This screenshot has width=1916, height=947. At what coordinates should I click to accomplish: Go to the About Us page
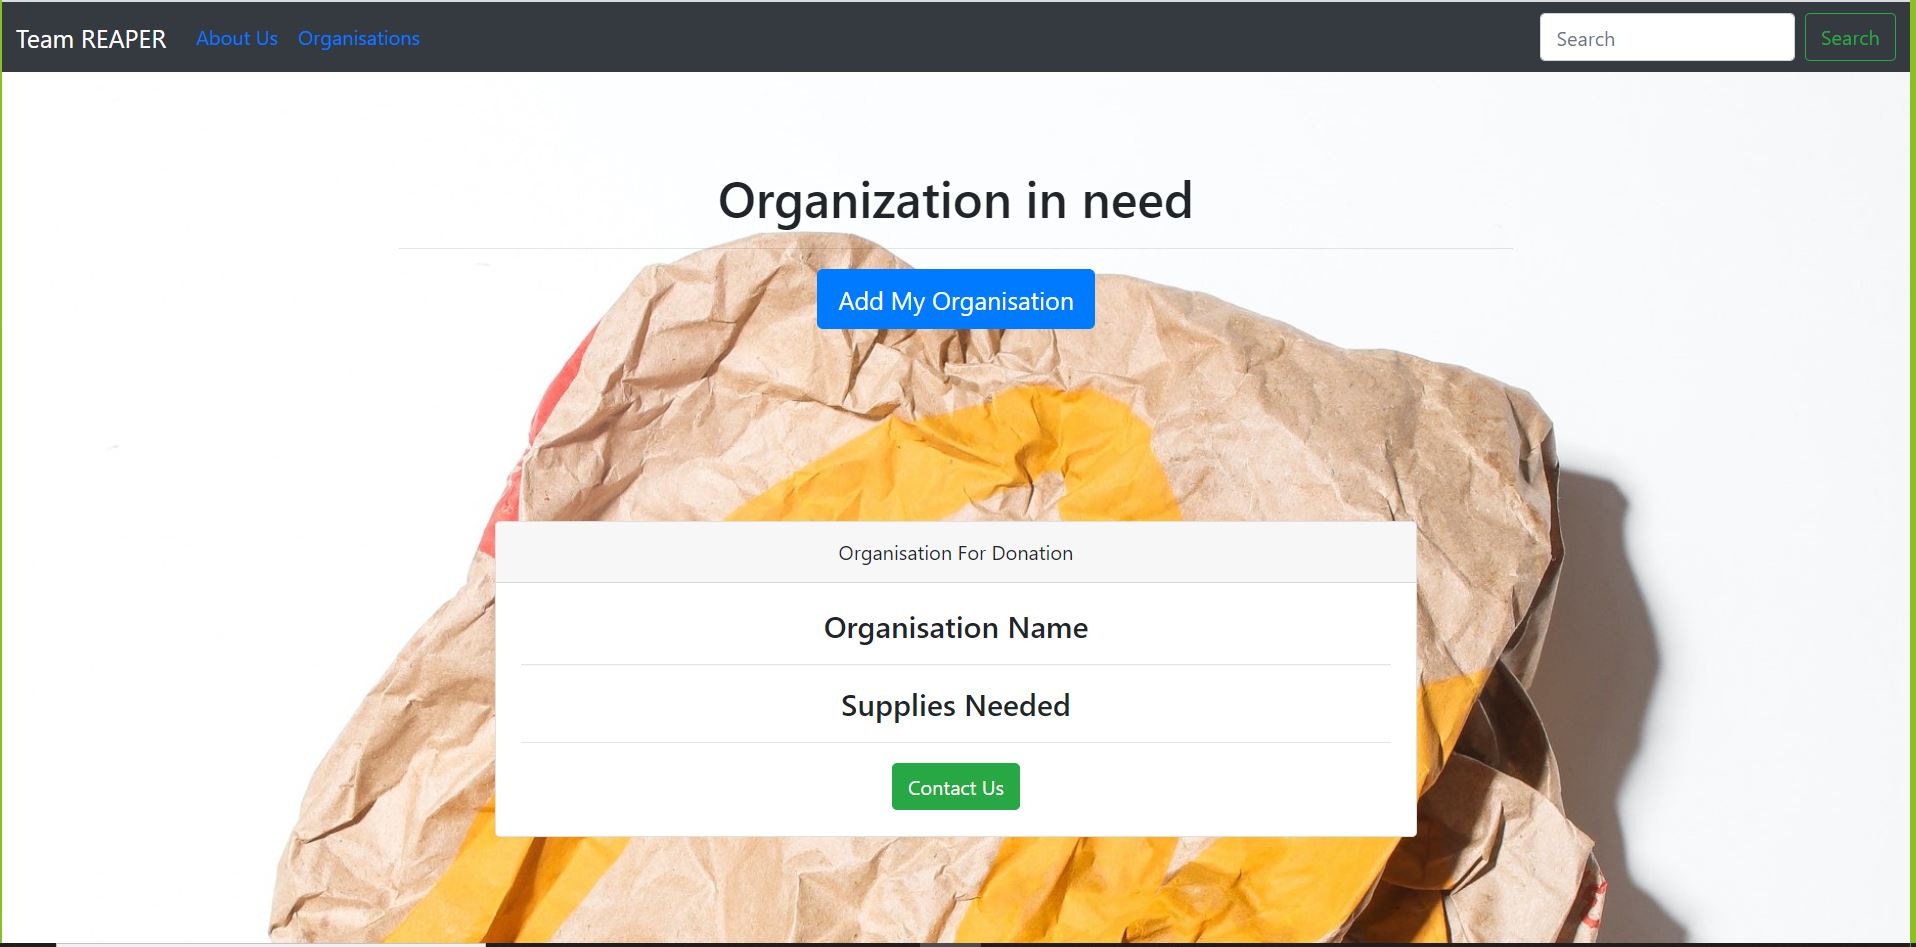pos(237,38)
